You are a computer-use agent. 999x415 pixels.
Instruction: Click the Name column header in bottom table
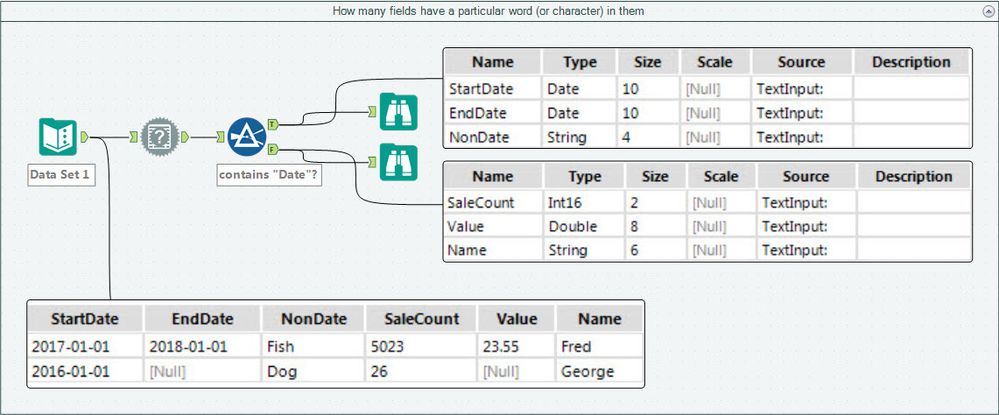pyautogui.click(x=600, y=319)
